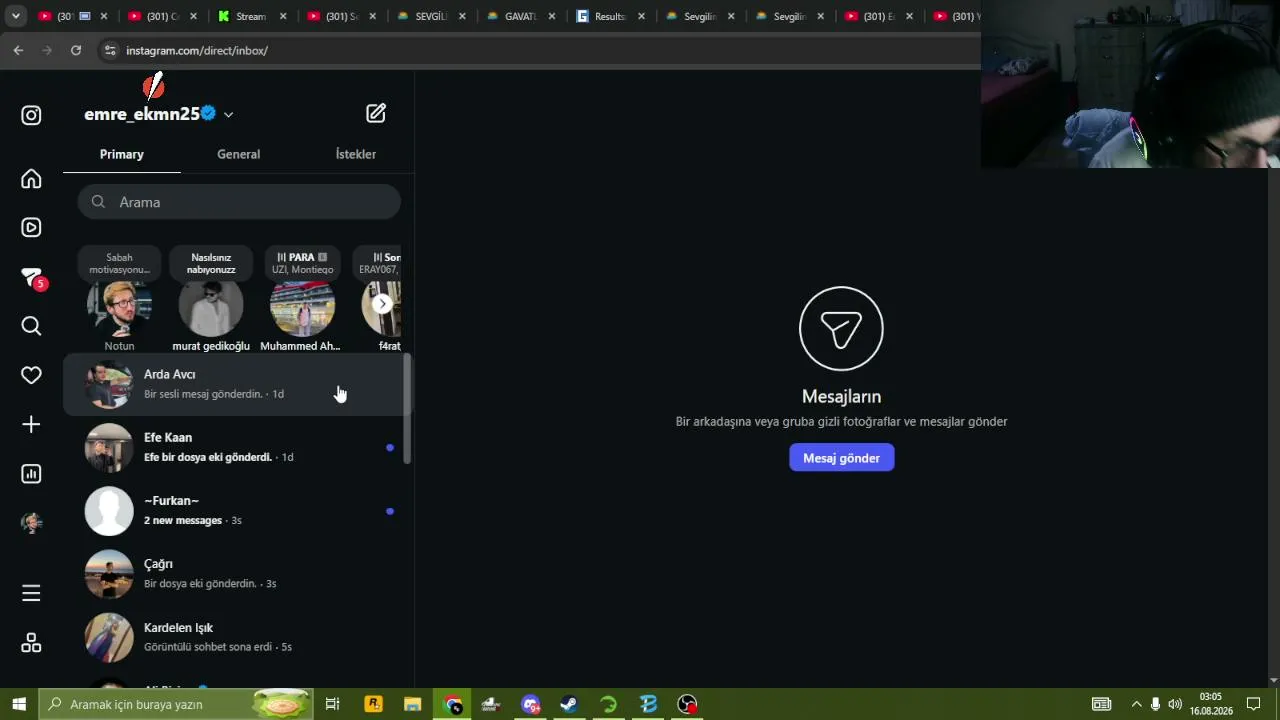
Task: Open profile avatar in the sidebar
Action: pos(31,523)
